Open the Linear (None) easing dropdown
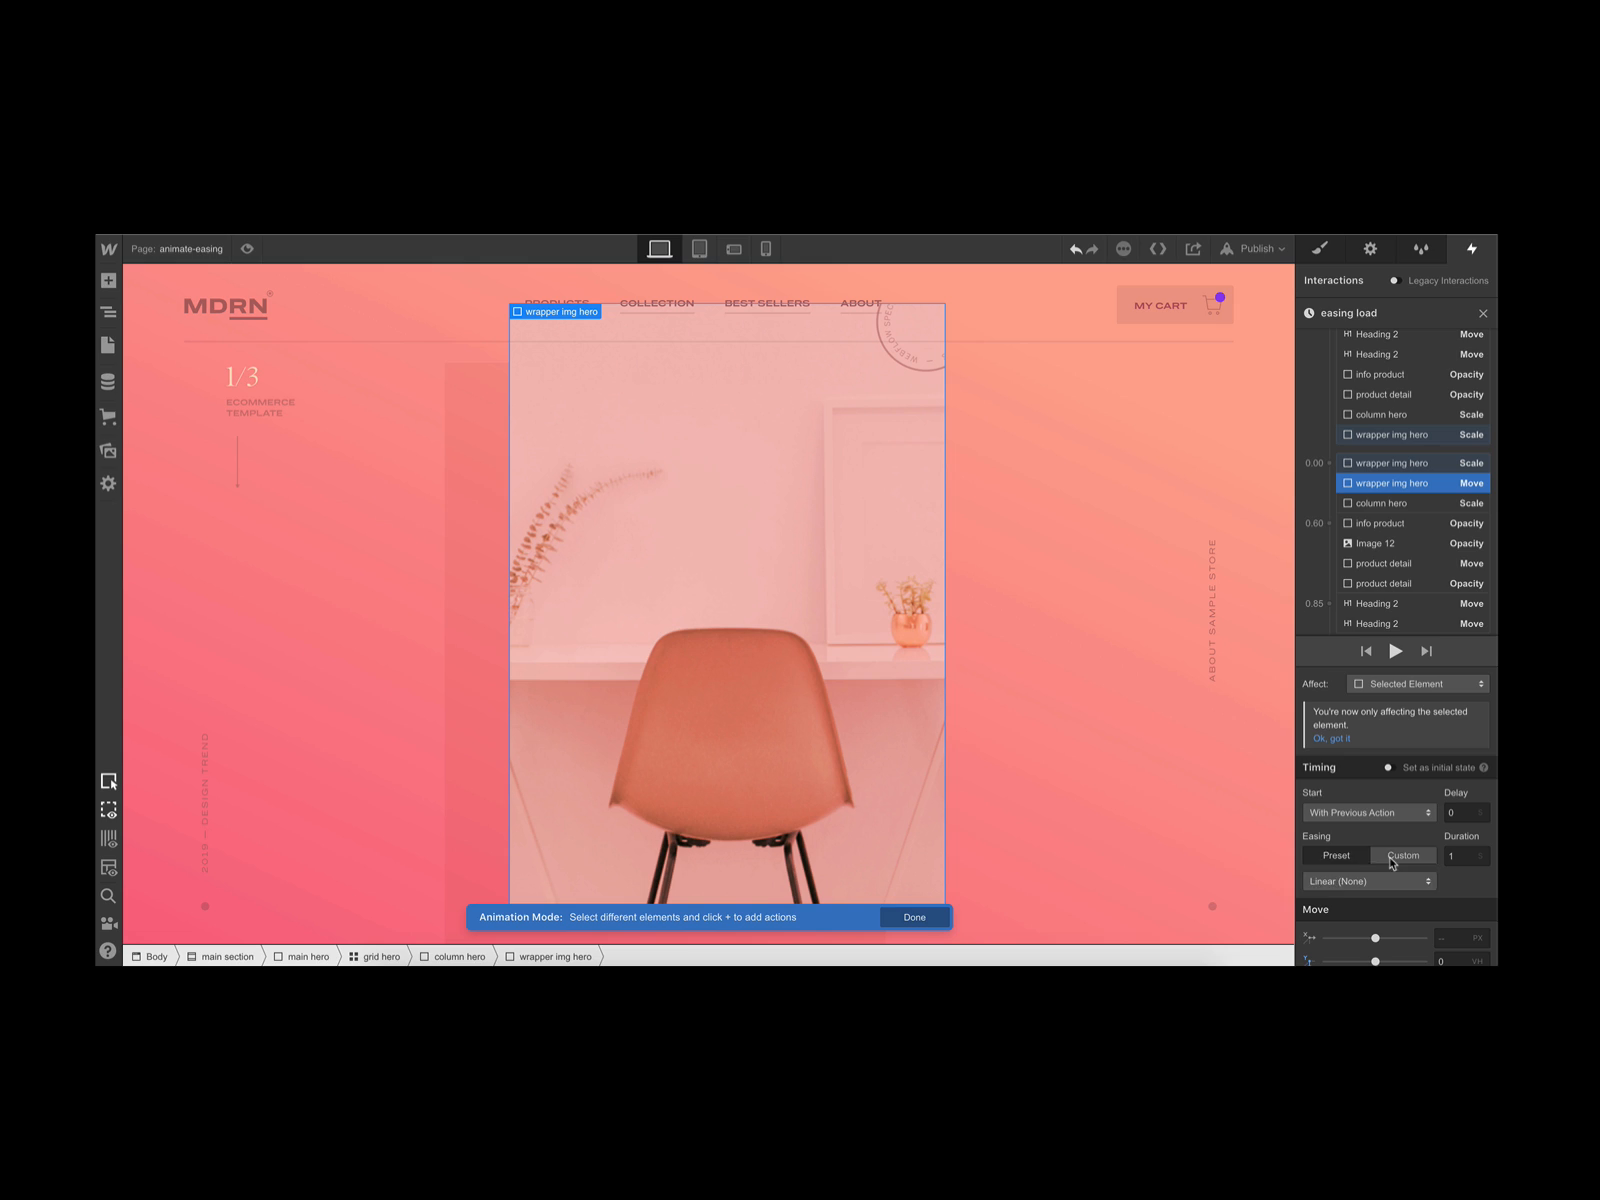Screen dimensions: 1600x1200 1369,881
